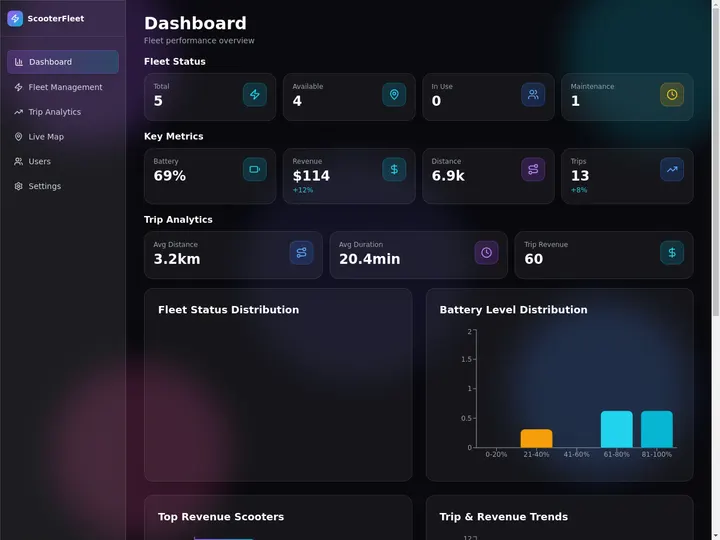Click the Fleet Management bolt sidebar icon
This screenshot has height=540, width=720.
coord(18,87)
